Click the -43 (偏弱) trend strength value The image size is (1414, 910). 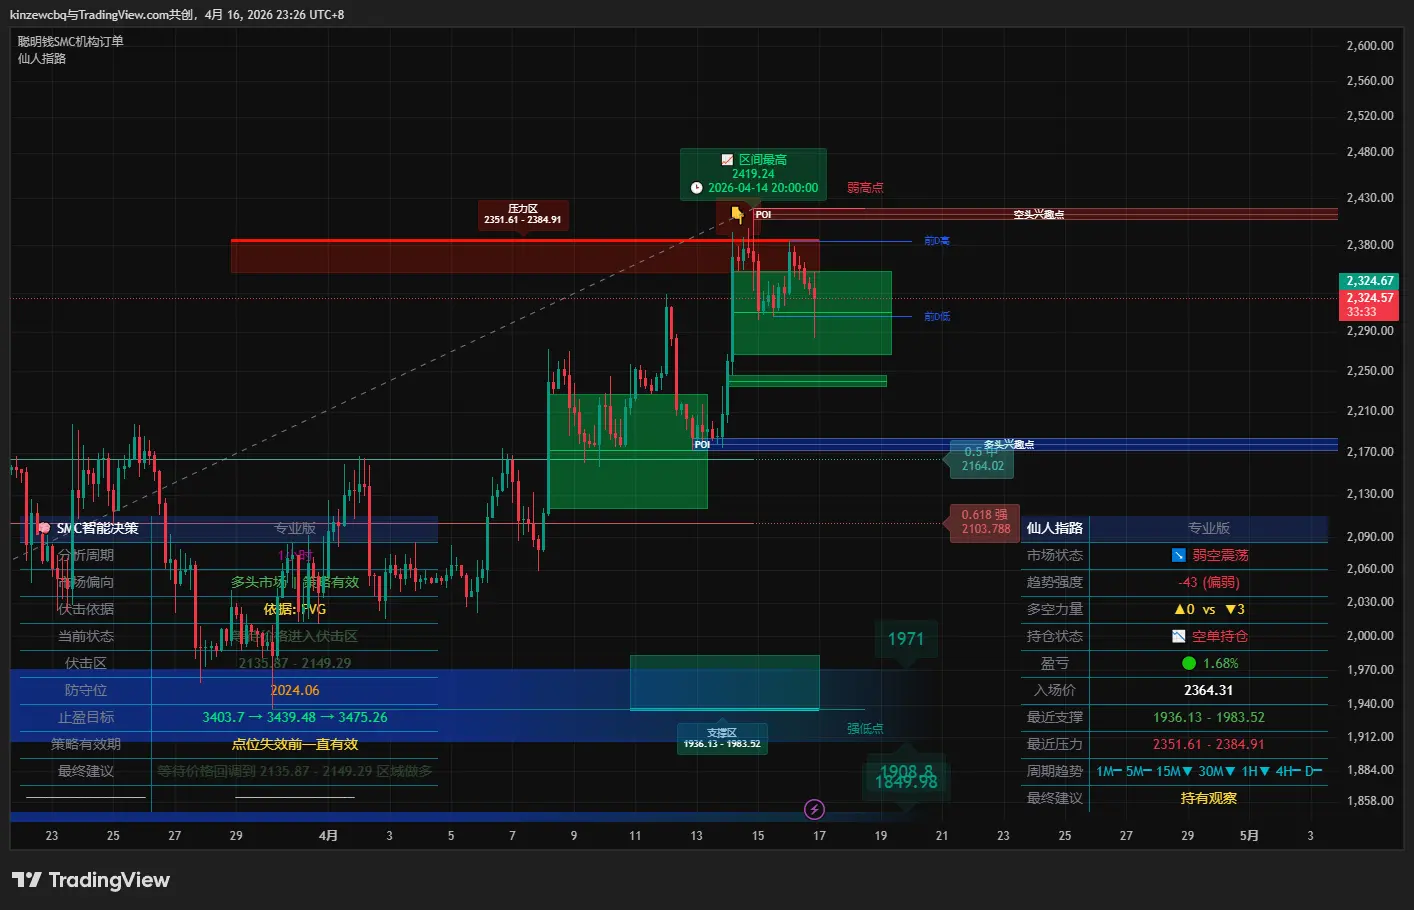coord(1208,582)
